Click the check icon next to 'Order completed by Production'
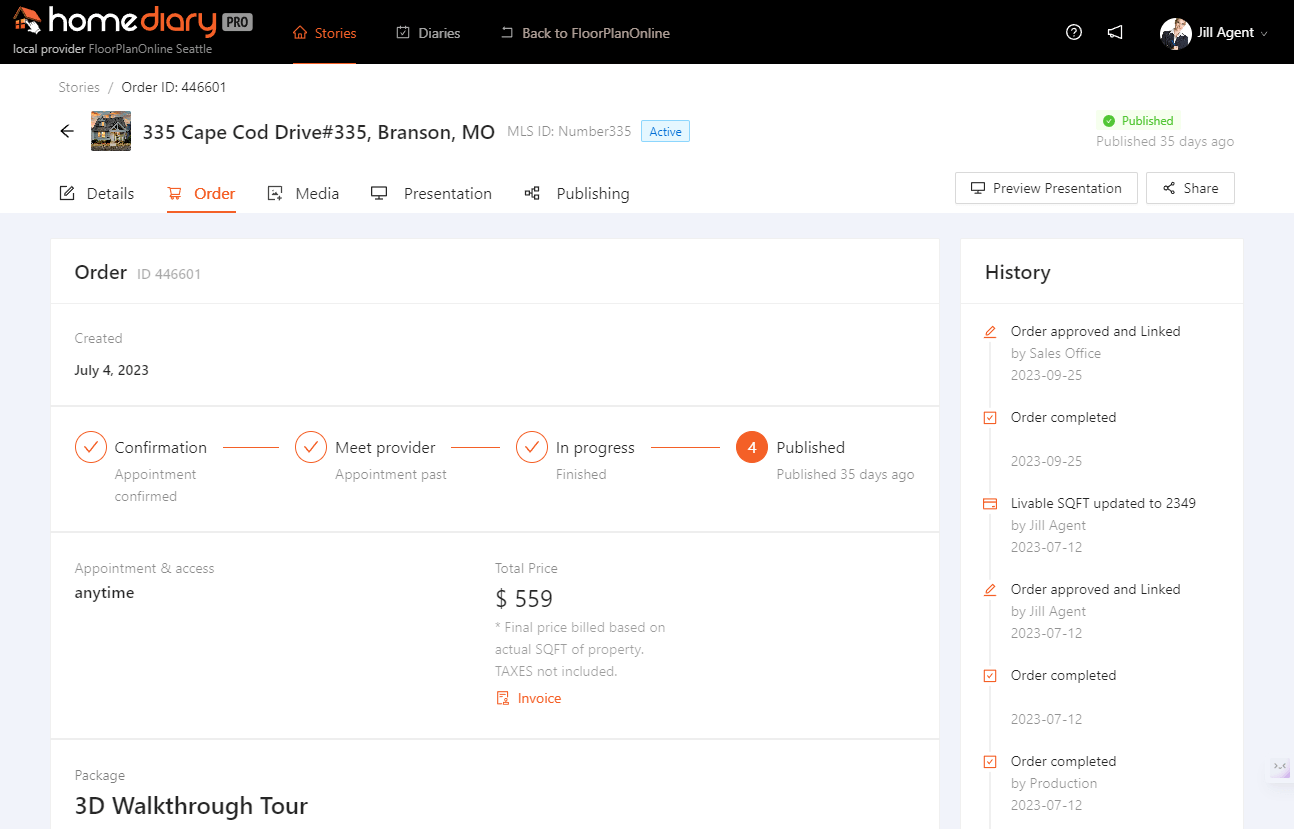1294x829 pixels. tap(989, 761)
